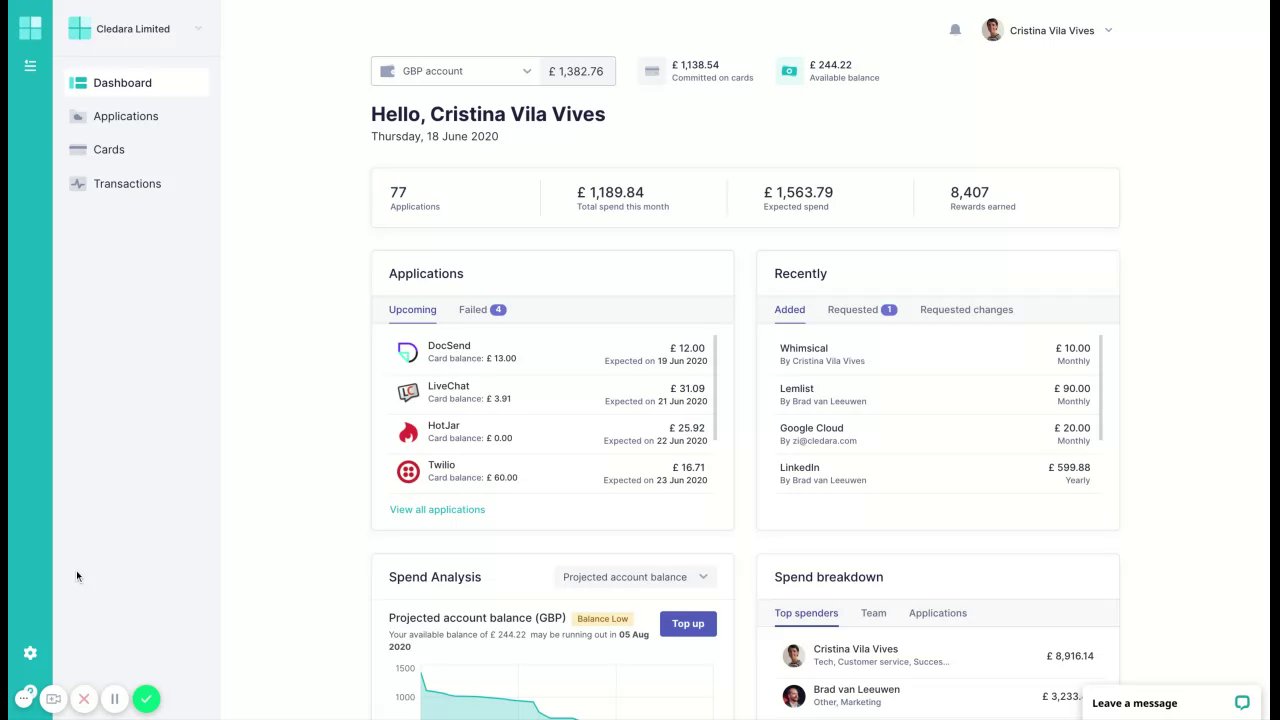Open the GBP account dropdown

pos(456,71)
